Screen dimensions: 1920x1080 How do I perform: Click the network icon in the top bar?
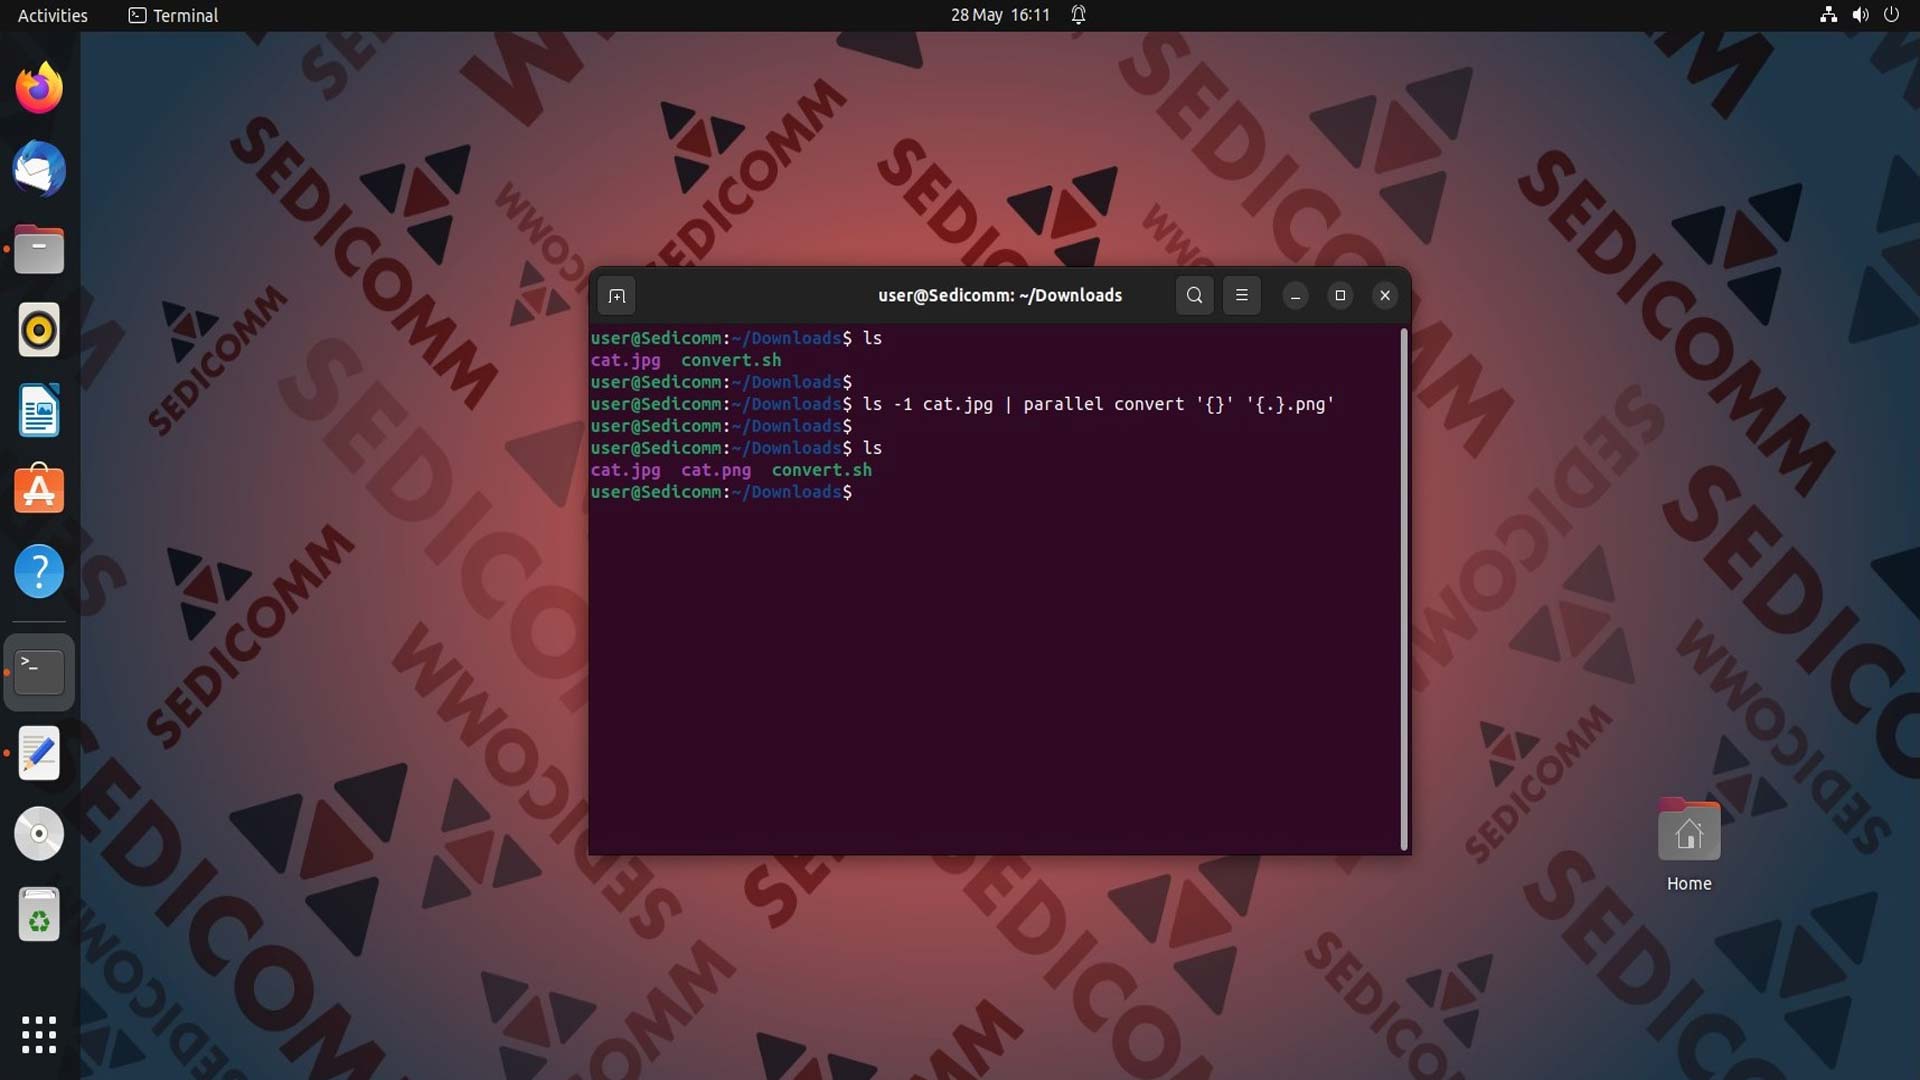[1828, 15]
